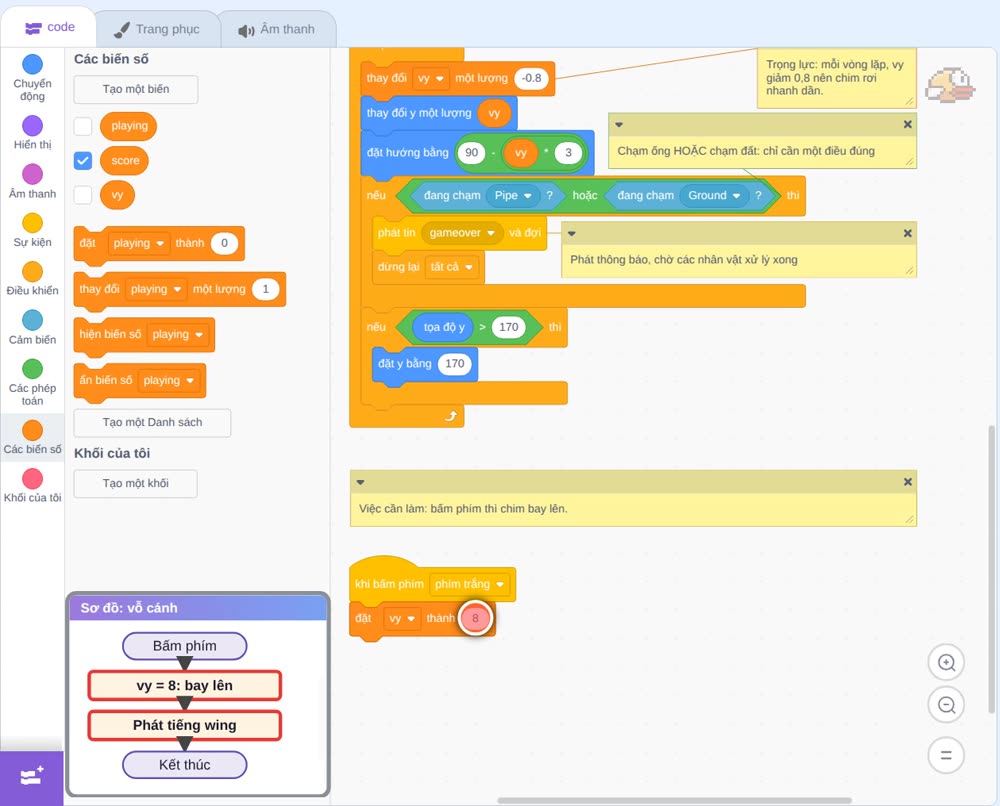Zoom in on the workspace
This screenshot has height=806, width=1000.
click(946, 663)
